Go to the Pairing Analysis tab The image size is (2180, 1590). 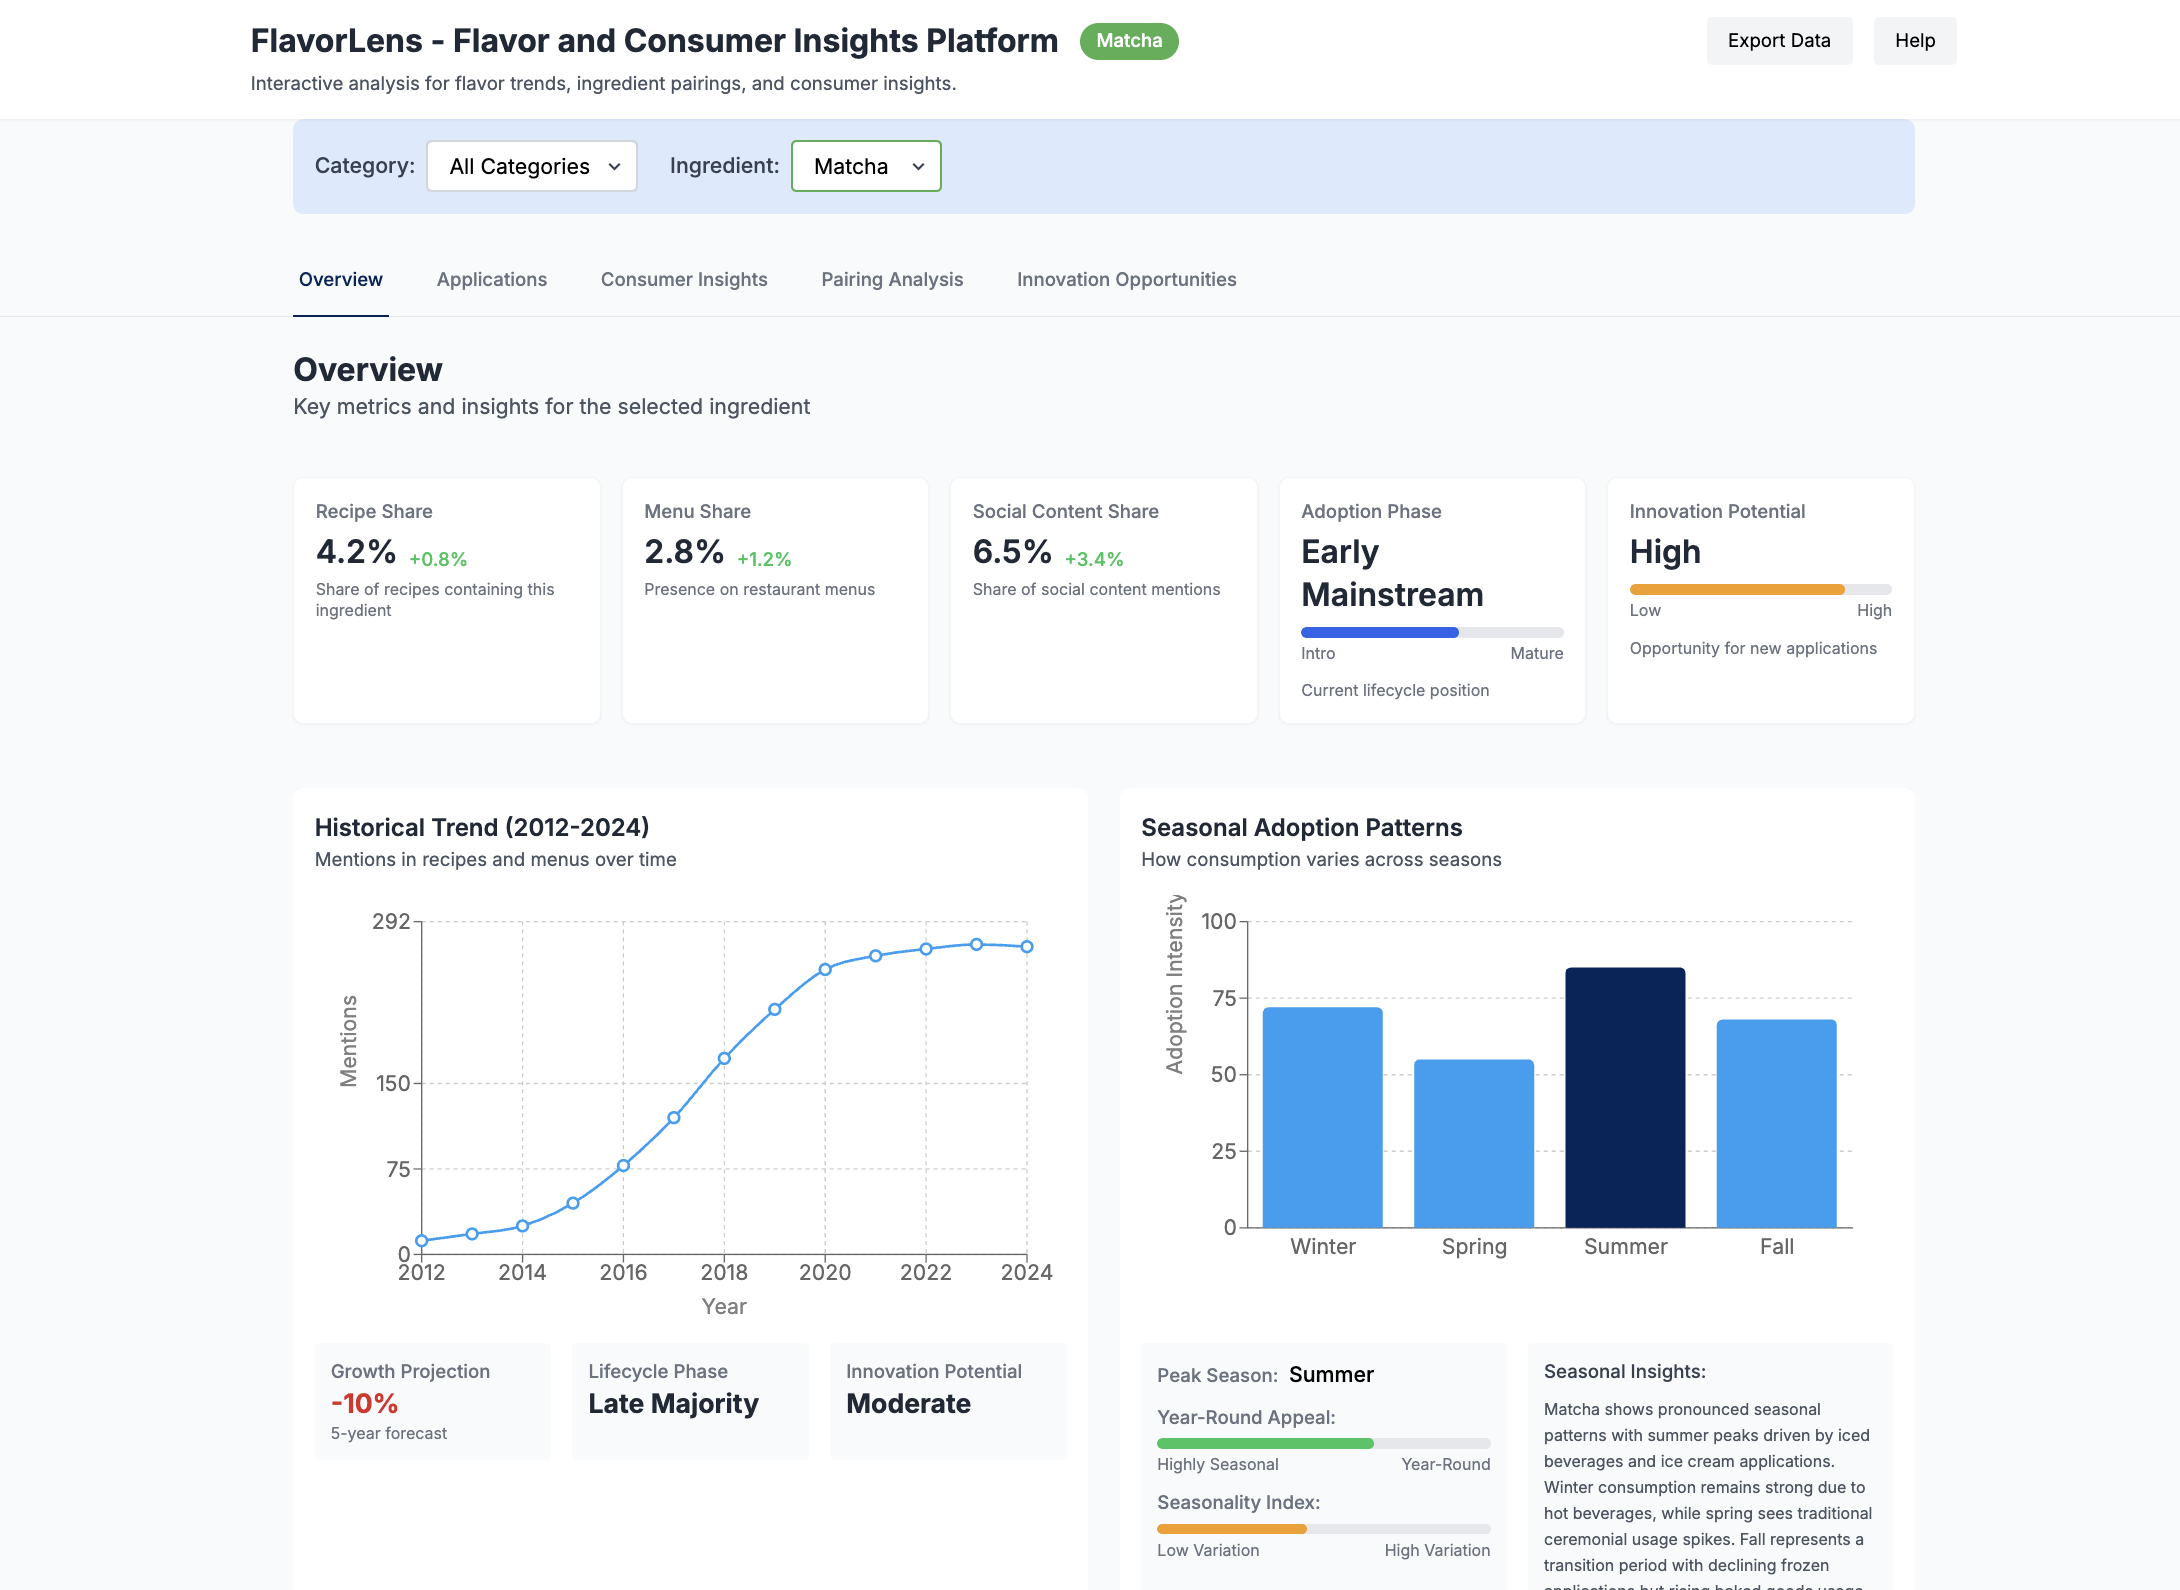click(x=892, y=280)
